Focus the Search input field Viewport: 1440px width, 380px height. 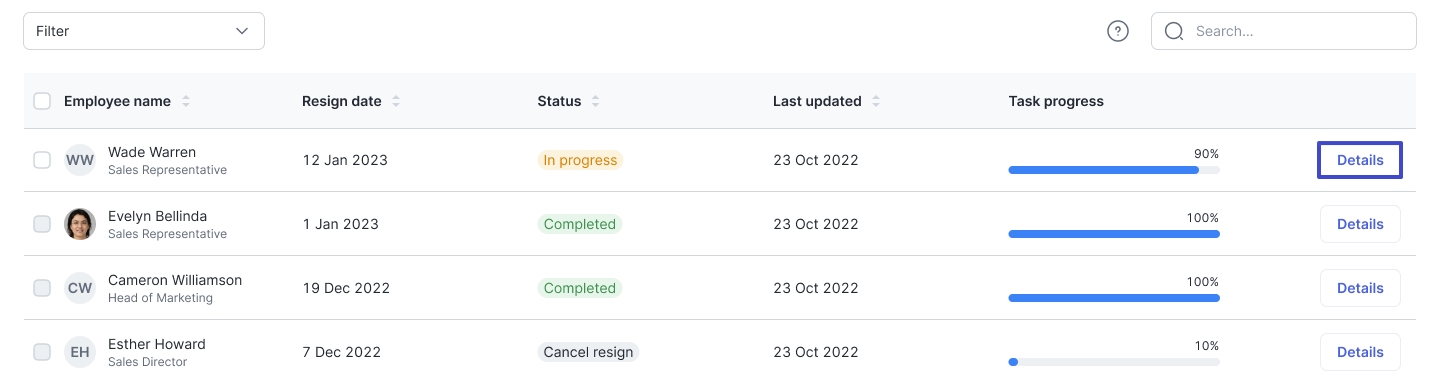[x=1284, y=31]
